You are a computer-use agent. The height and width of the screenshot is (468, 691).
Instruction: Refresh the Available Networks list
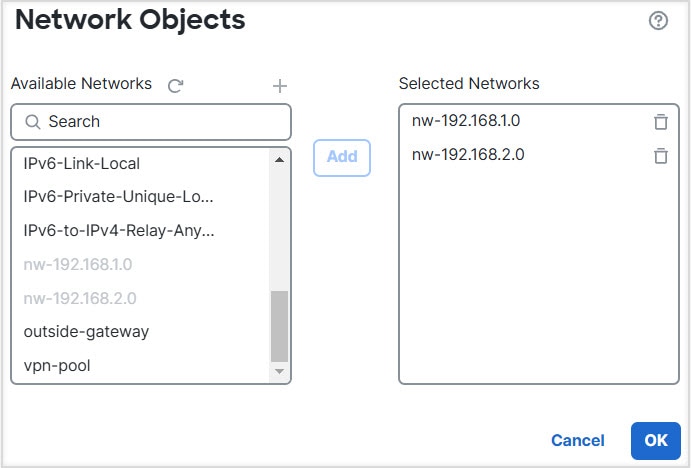point(176,86)
